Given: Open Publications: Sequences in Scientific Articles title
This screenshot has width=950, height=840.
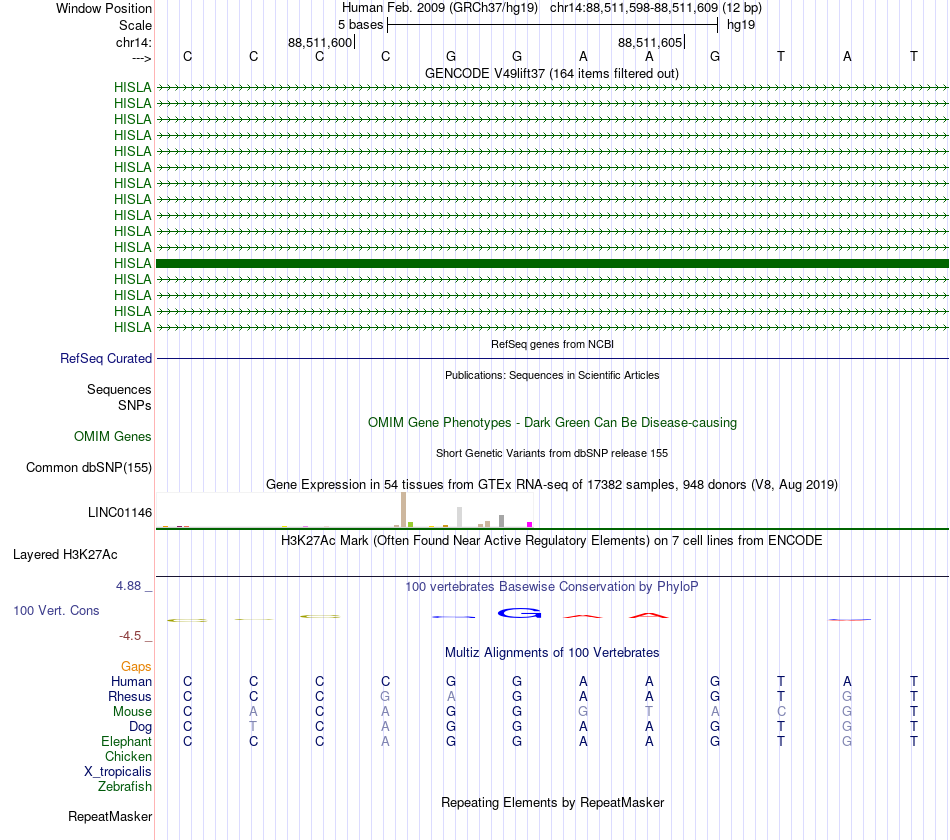Looking at the screenshot, I should point(552,375).
